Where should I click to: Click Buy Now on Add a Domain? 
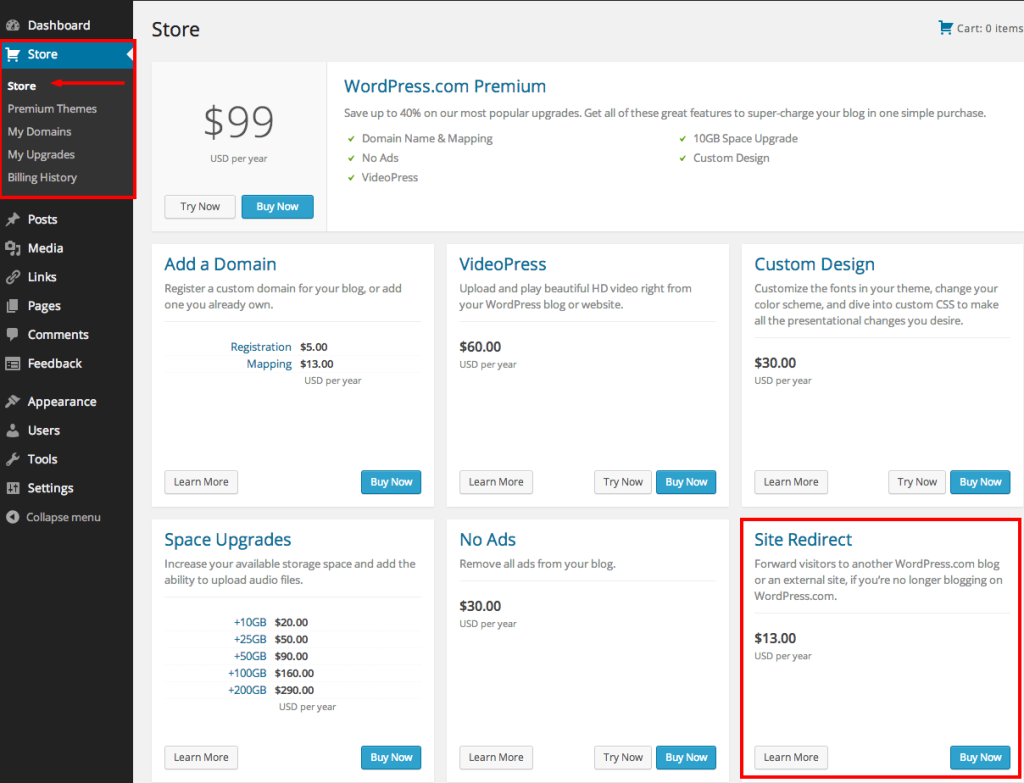(x=391, y=482)
